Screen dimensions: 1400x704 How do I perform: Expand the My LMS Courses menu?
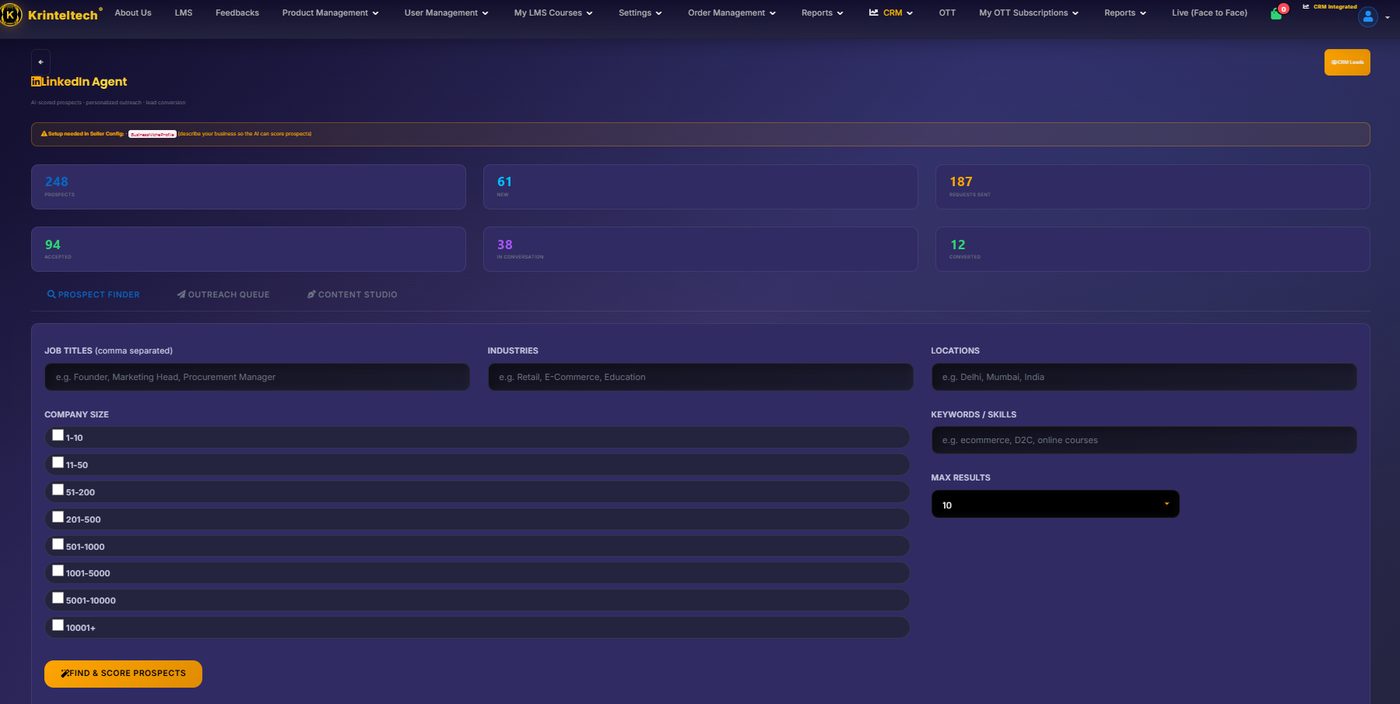tap(553, 13)
